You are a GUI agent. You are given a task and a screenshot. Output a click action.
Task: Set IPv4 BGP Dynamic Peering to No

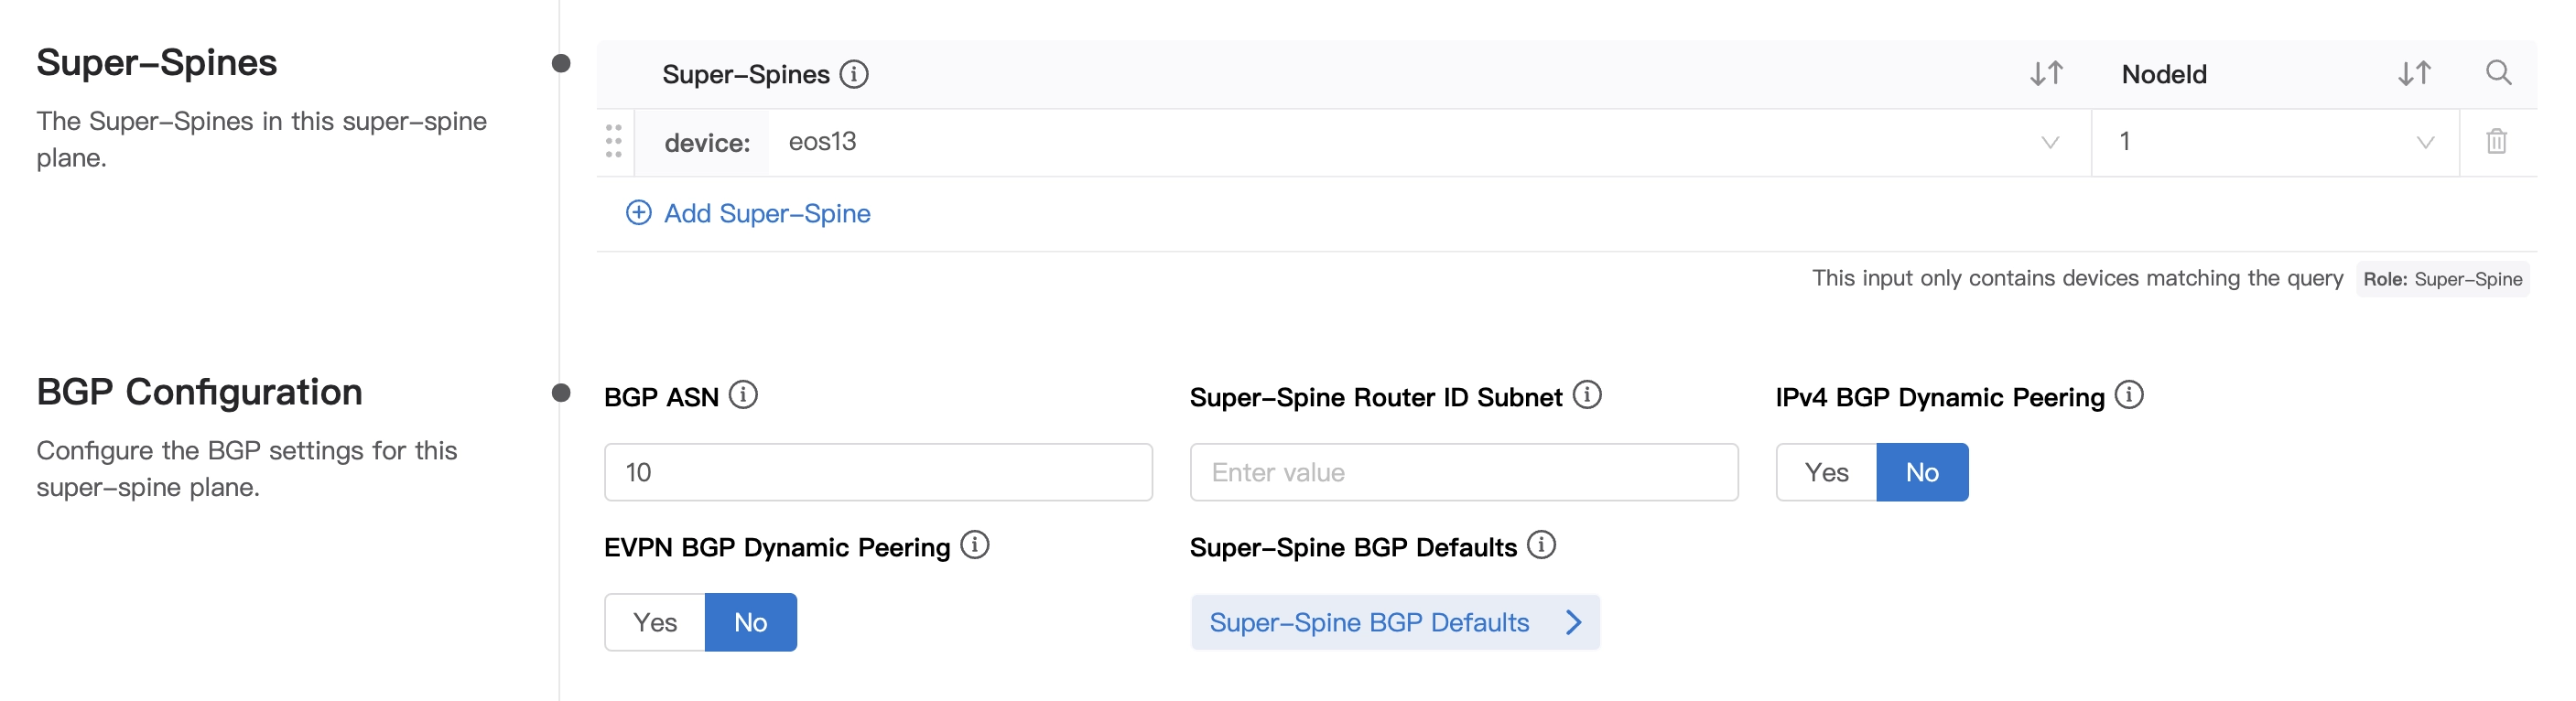point(1922,473)
